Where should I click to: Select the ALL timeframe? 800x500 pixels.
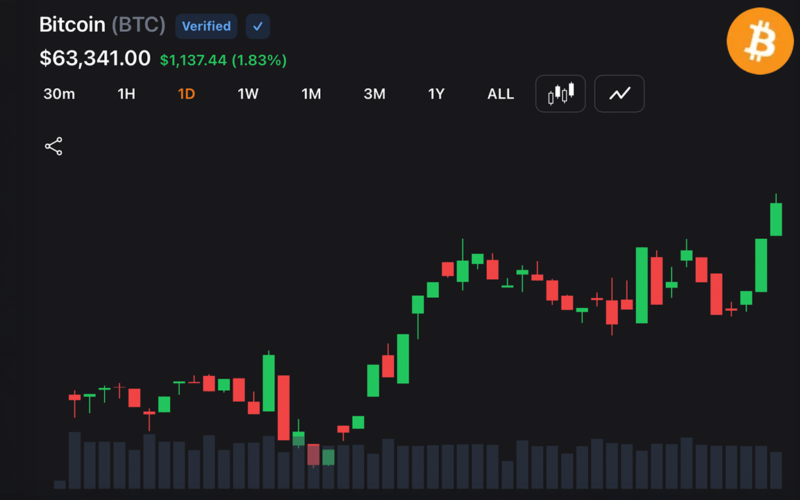[x=501, y=94]
